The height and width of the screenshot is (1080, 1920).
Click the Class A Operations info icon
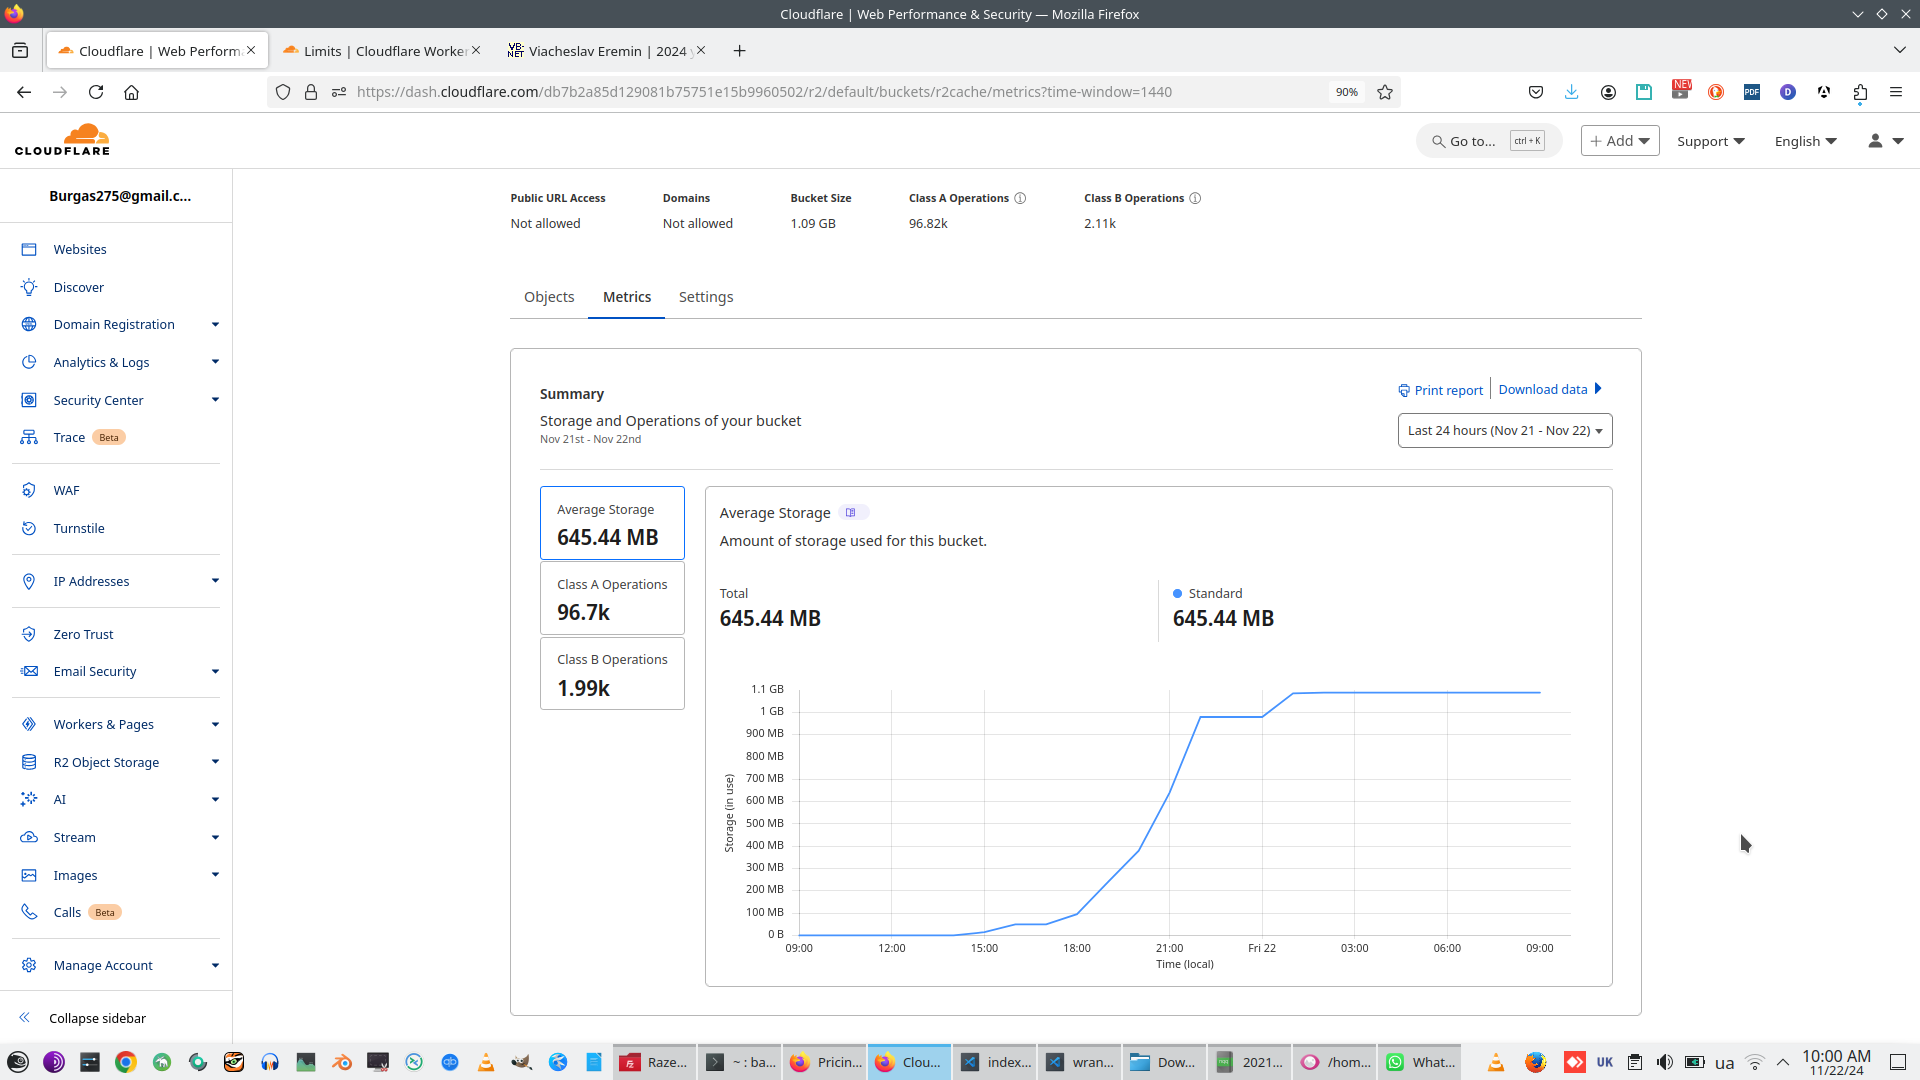tap(1020, 198)
